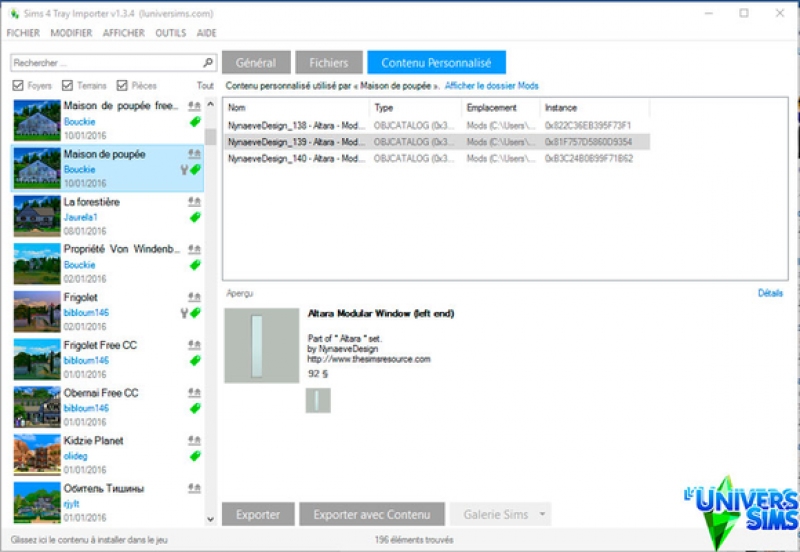Screen dimensions: 800x552
Task: Click the Détails link
Action: click(770, 293)
